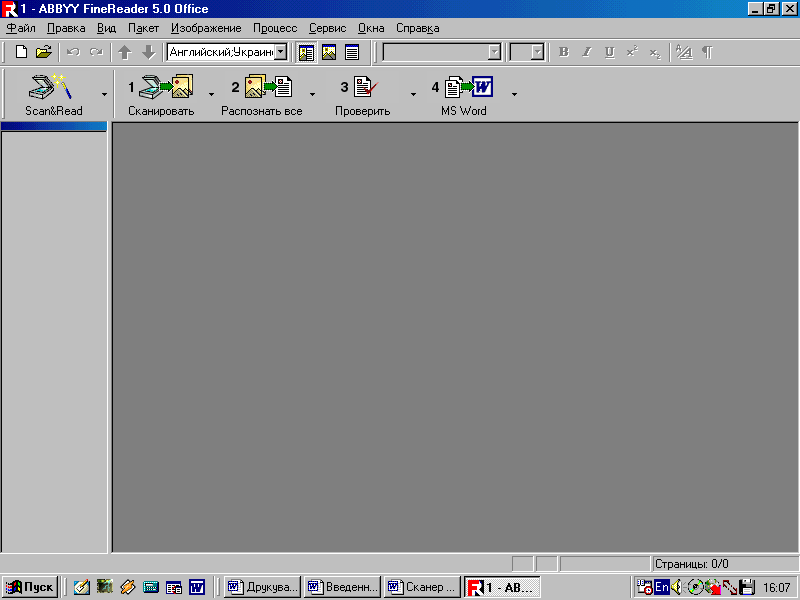Expand the Сканировать dropdown arrow
800x600 pixels.
[x=211, y=94]
